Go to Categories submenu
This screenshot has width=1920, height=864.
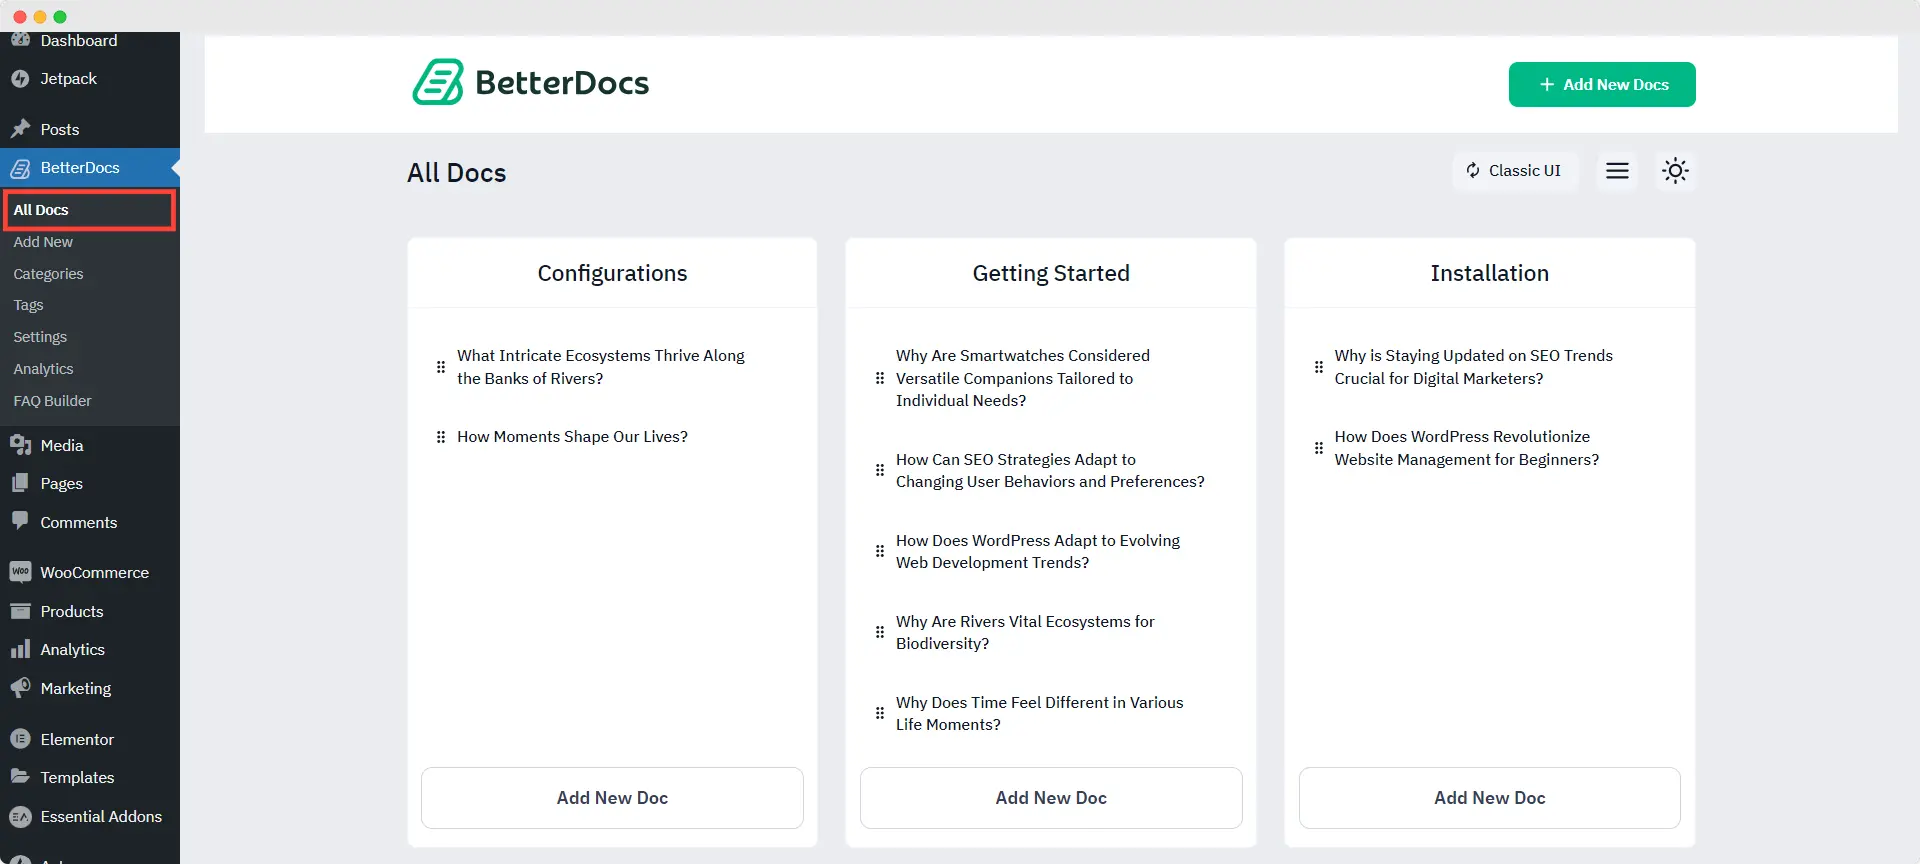pyautogui.click(x=48, y=274)
